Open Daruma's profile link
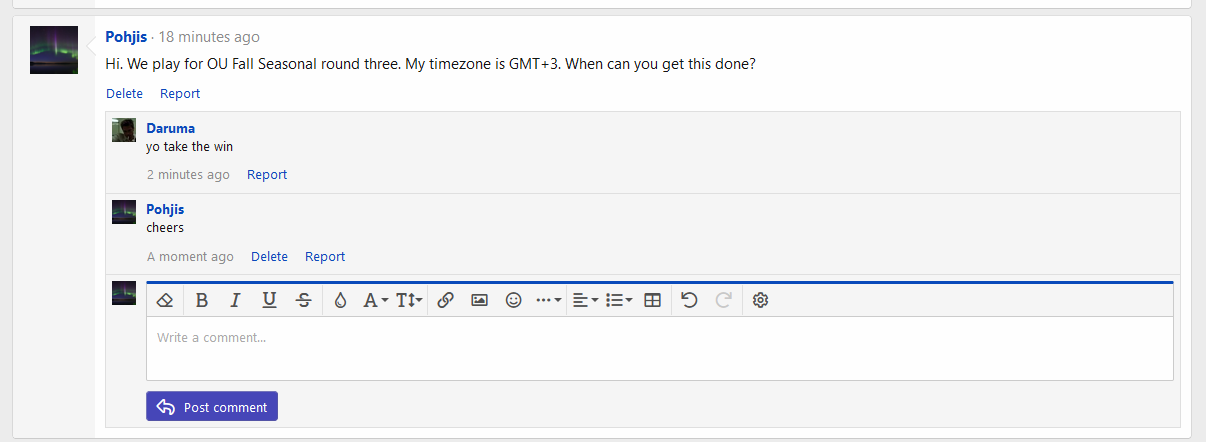This screenshot has width=1206, height=442. [170, 128]
